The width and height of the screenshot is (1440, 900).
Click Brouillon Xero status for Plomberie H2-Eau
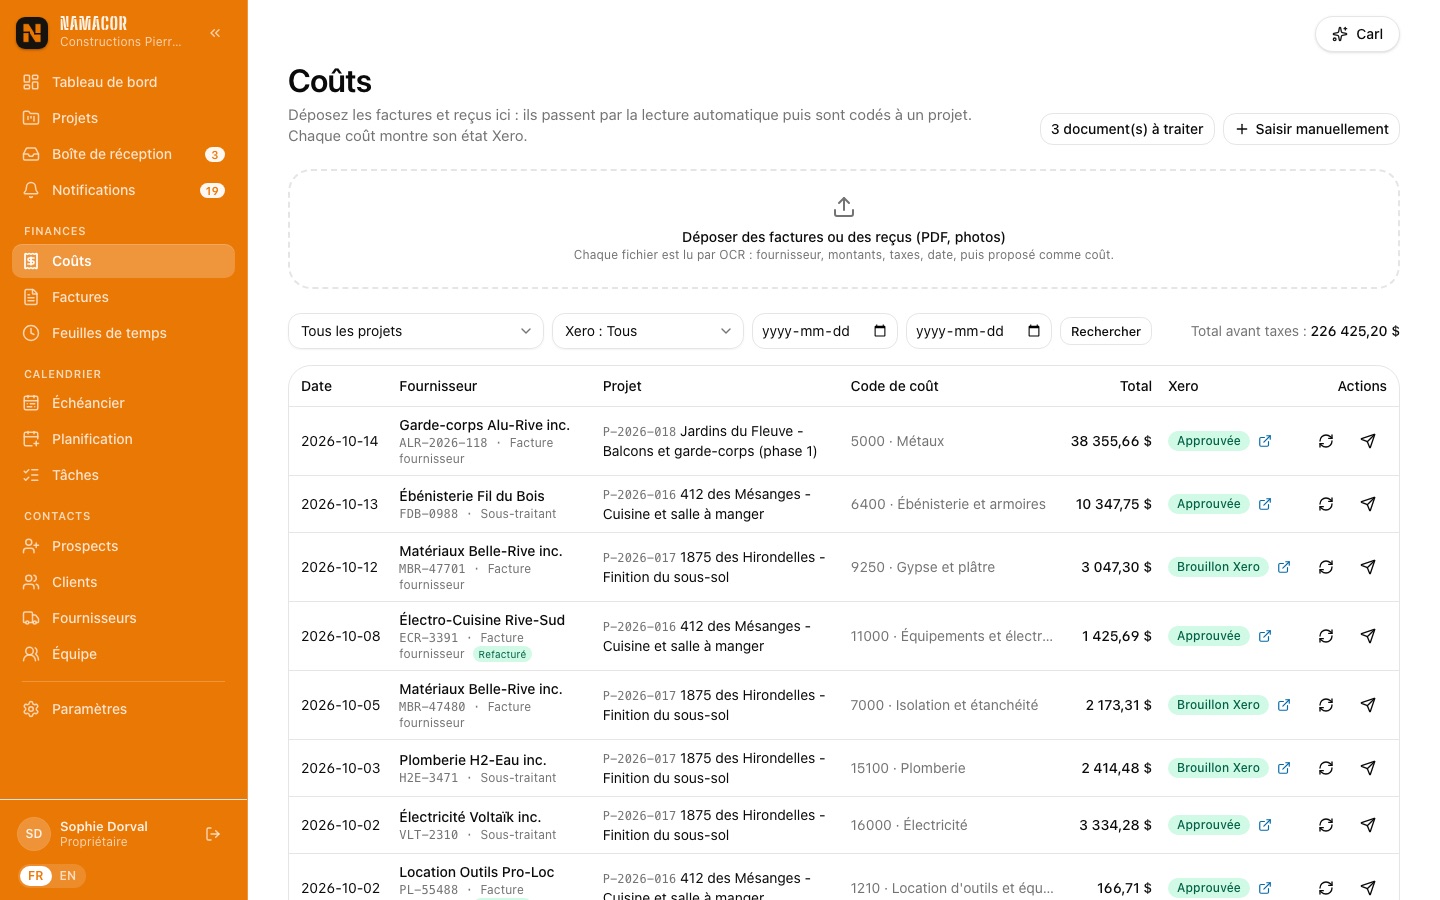tap(1218, 768)
